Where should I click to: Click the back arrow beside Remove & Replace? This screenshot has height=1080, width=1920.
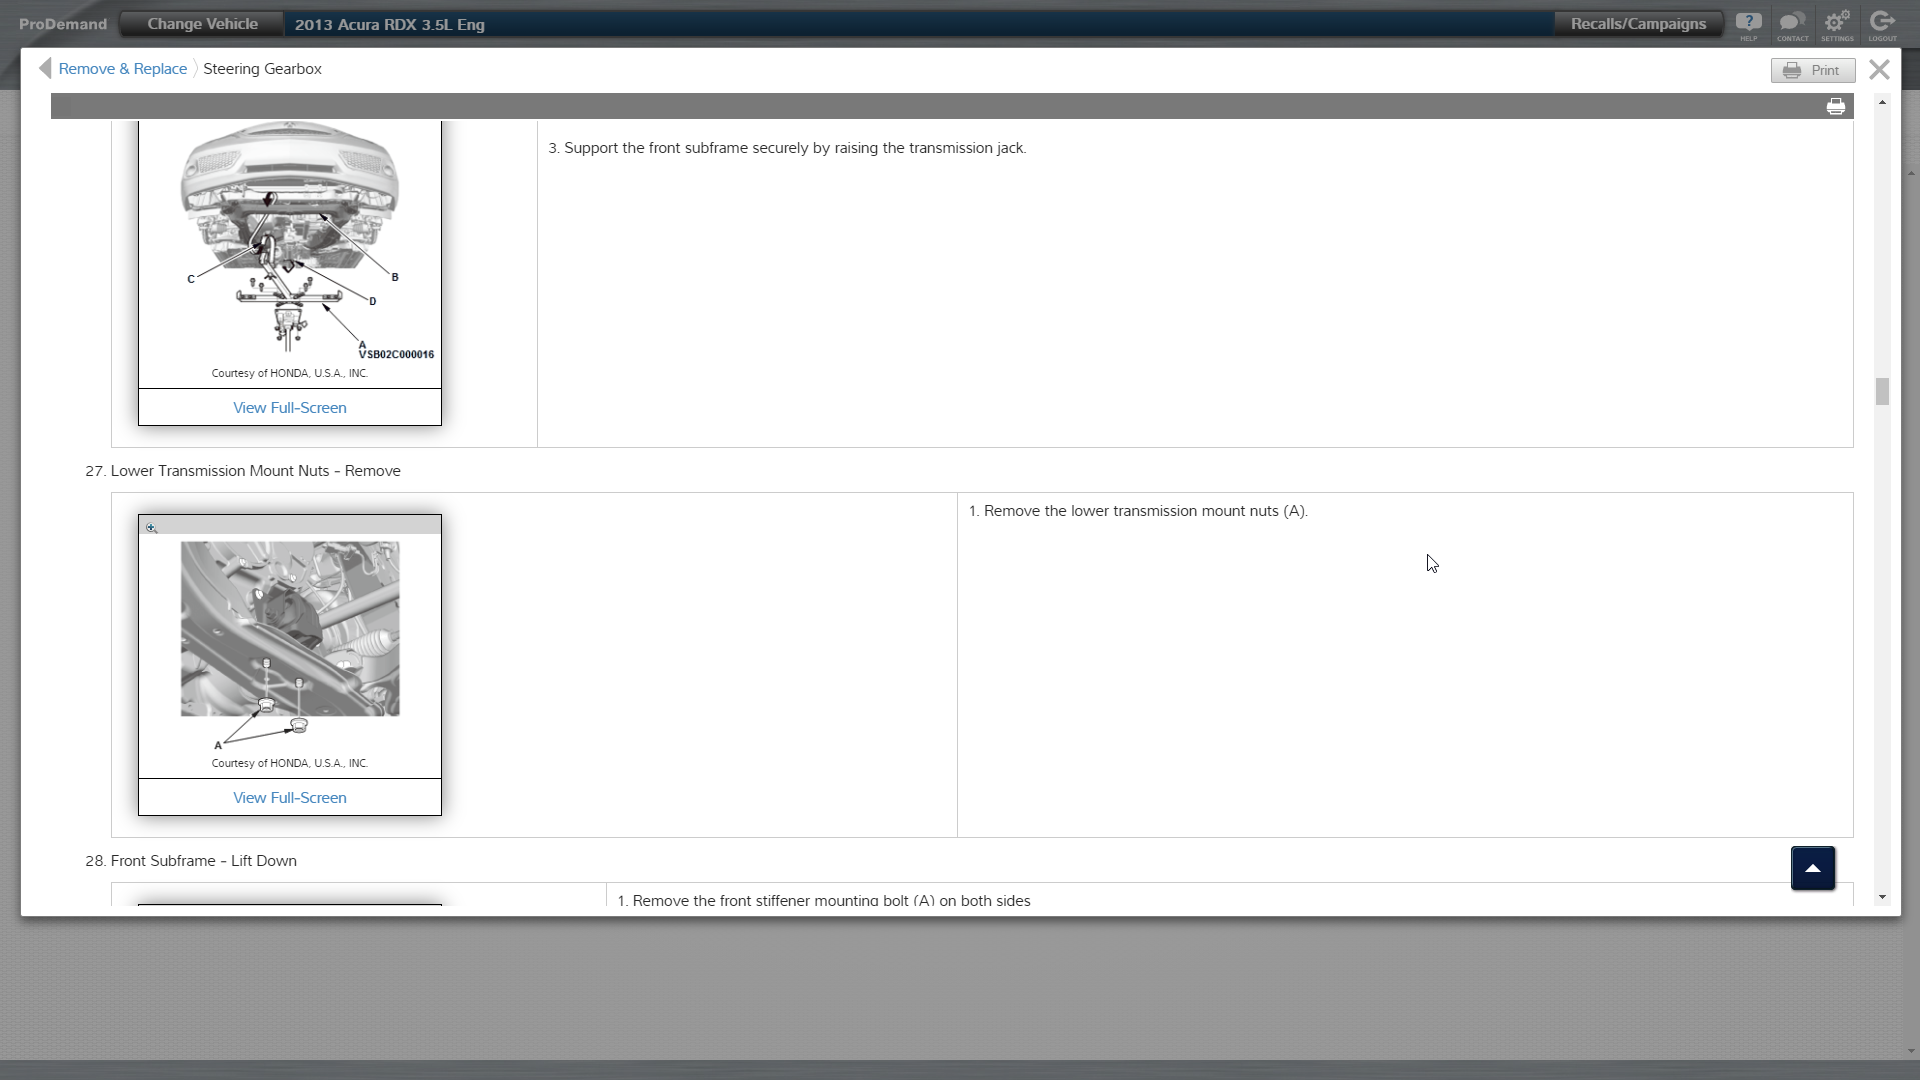(x=45, y=68)
